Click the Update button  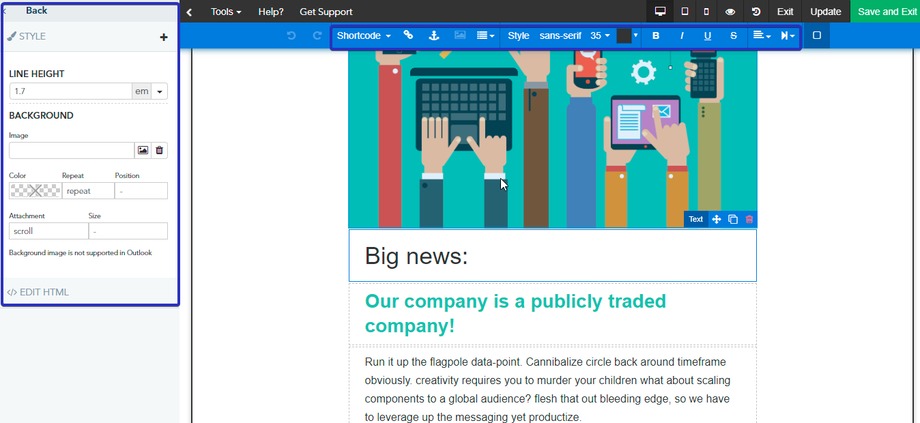pyautogui.click(x=825, y=12)
